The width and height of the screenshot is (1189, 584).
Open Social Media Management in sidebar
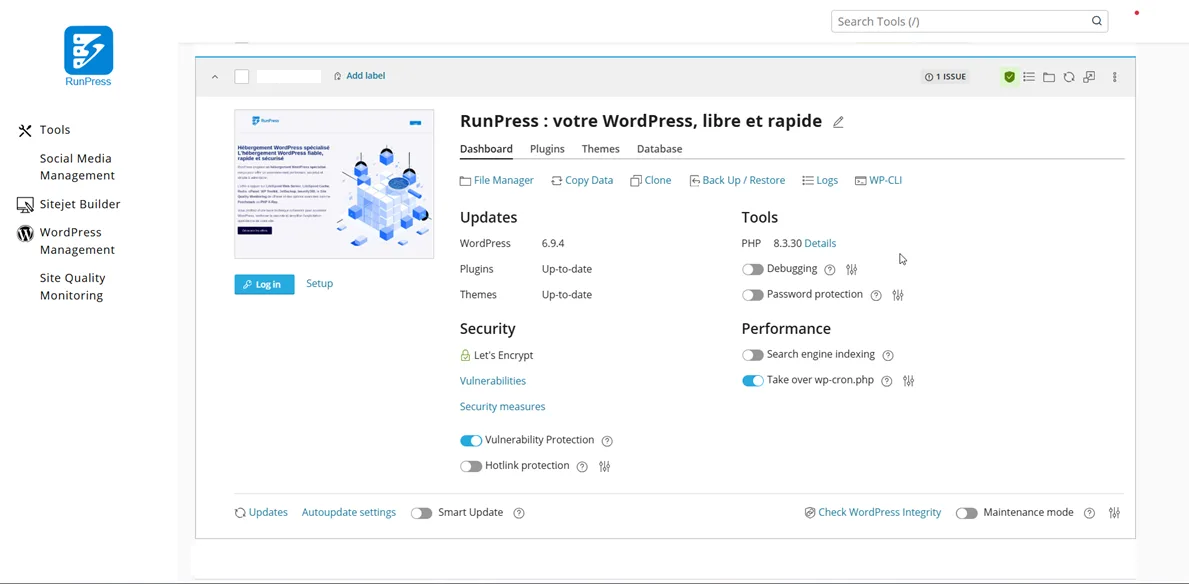click(x=77, y=167)
